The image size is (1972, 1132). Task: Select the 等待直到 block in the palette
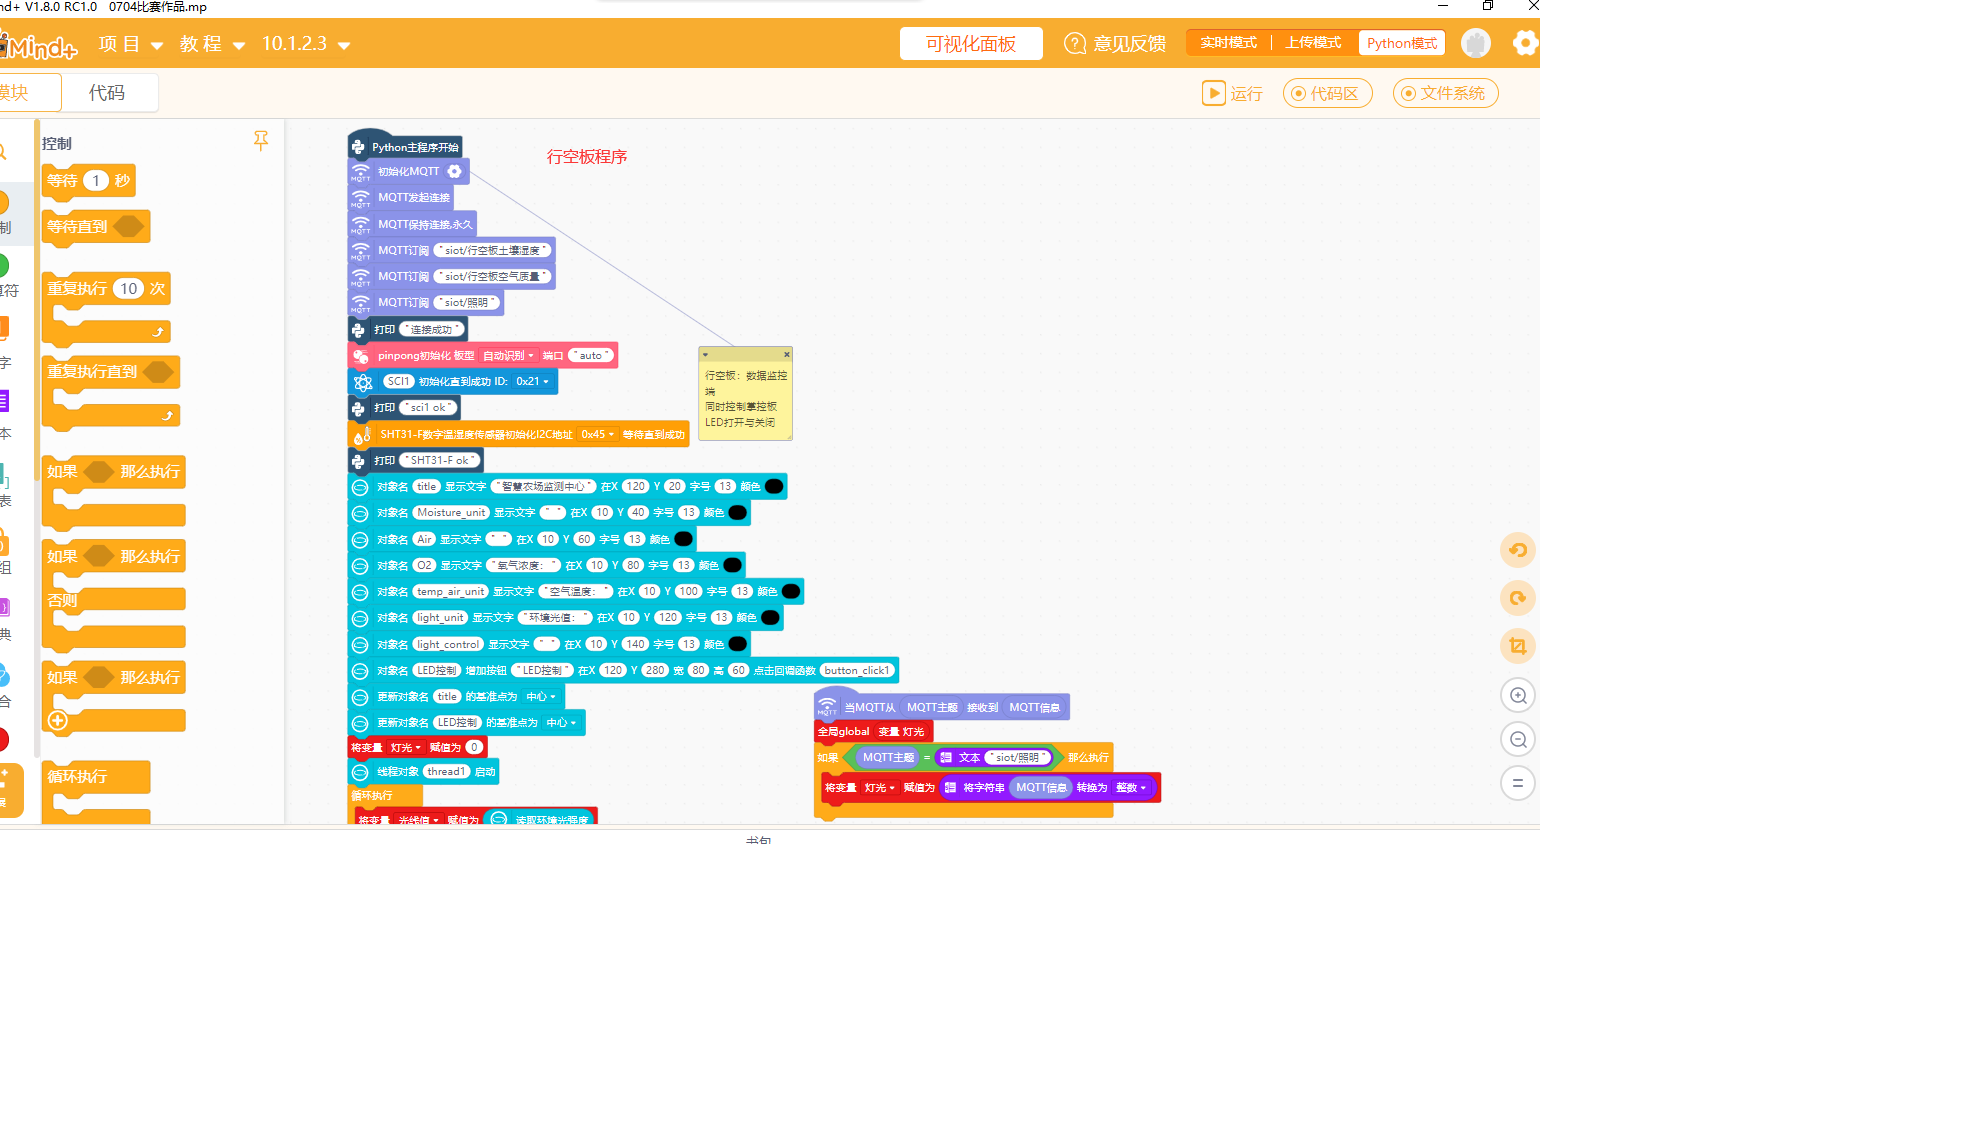[96, 227]
